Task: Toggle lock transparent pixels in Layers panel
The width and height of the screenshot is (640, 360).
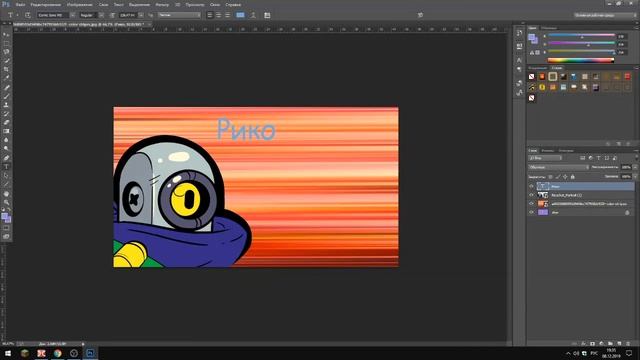Action: click(551, 177)
